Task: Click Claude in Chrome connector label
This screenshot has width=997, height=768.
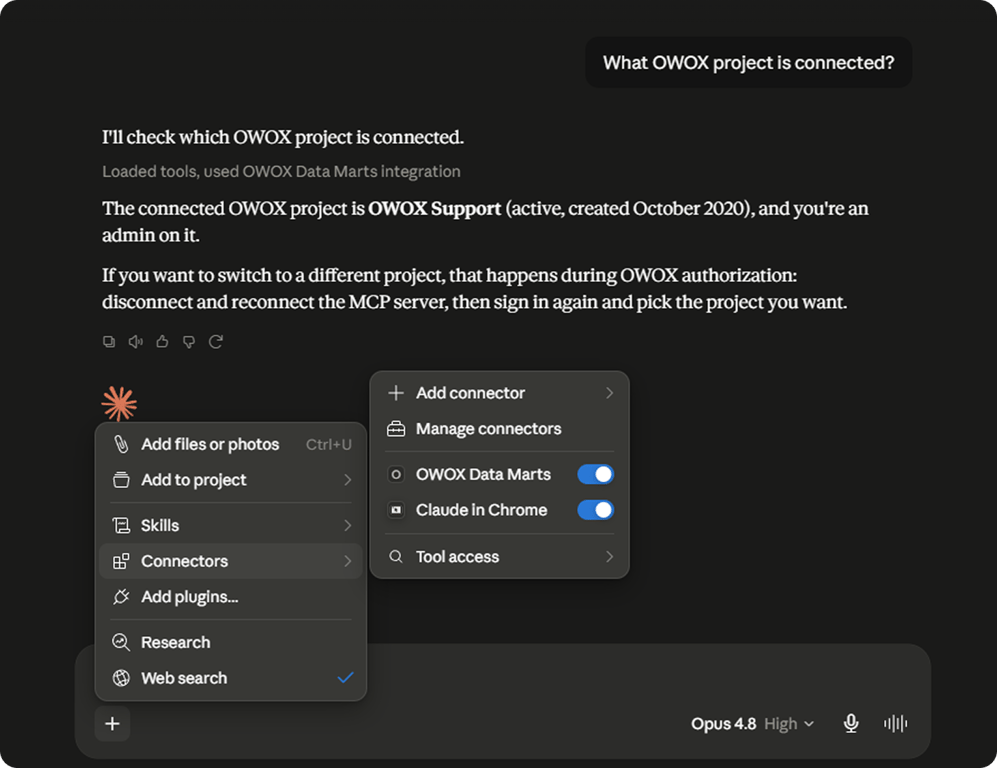Action: tap(481, 510)
